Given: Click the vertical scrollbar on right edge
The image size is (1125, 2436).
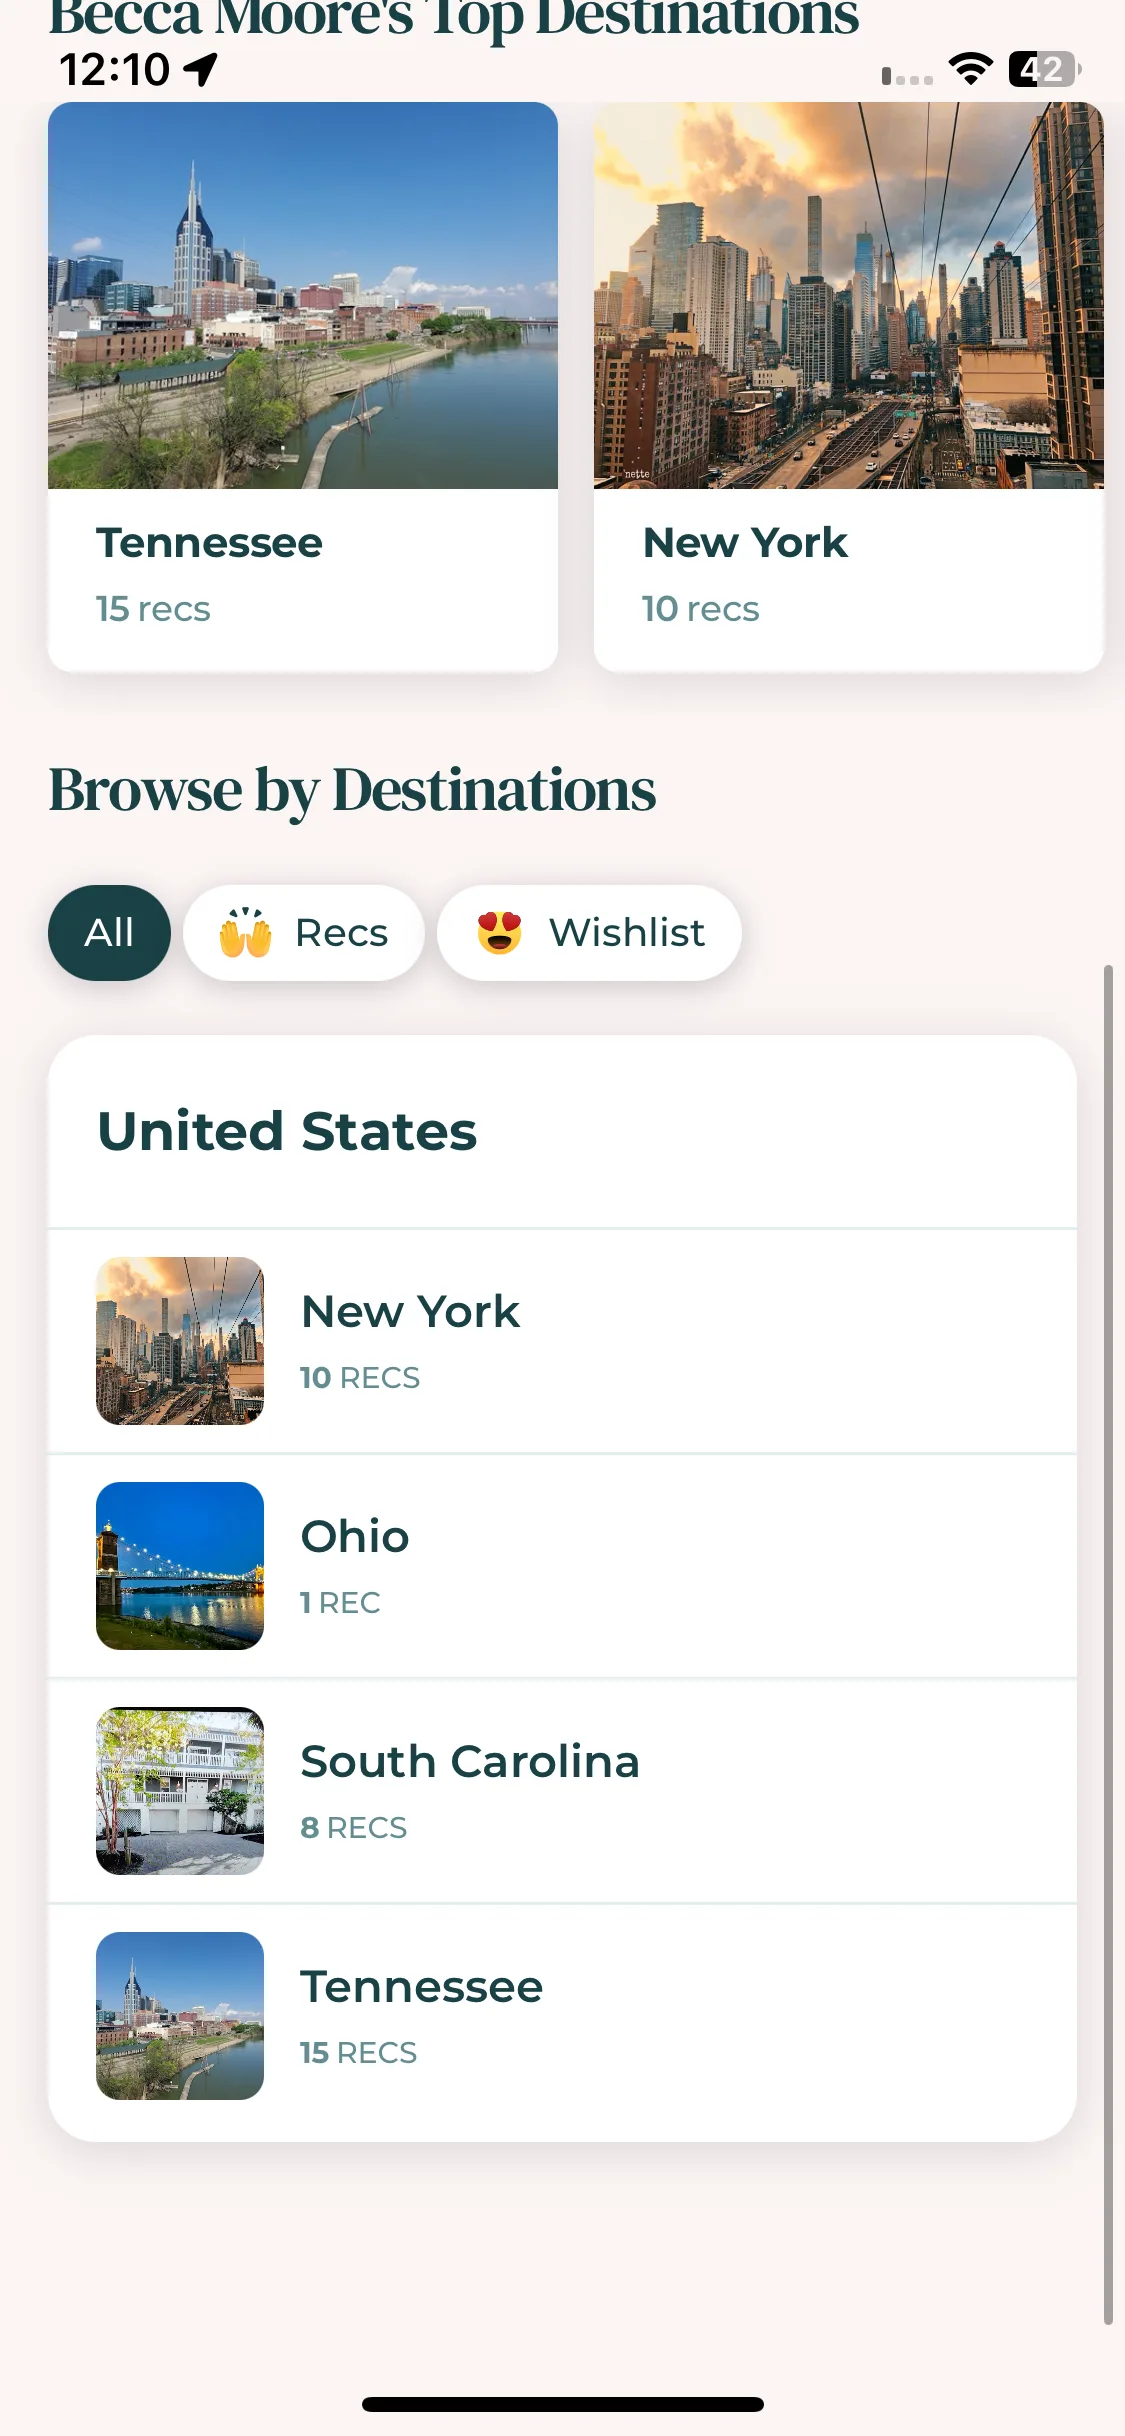Looking at the screenshot, I should (x=1108, y=1645).
